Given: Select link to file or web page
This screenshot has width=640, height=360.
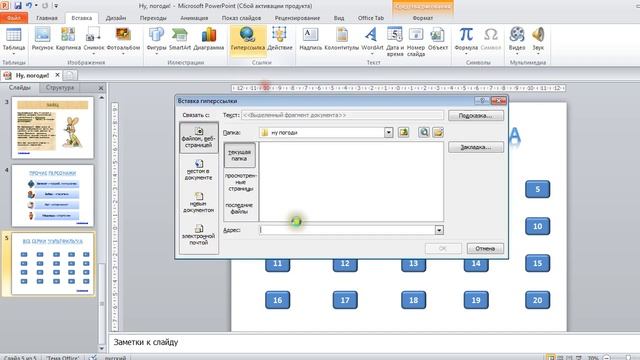Looking at the screenshot, I should (199, 138).
